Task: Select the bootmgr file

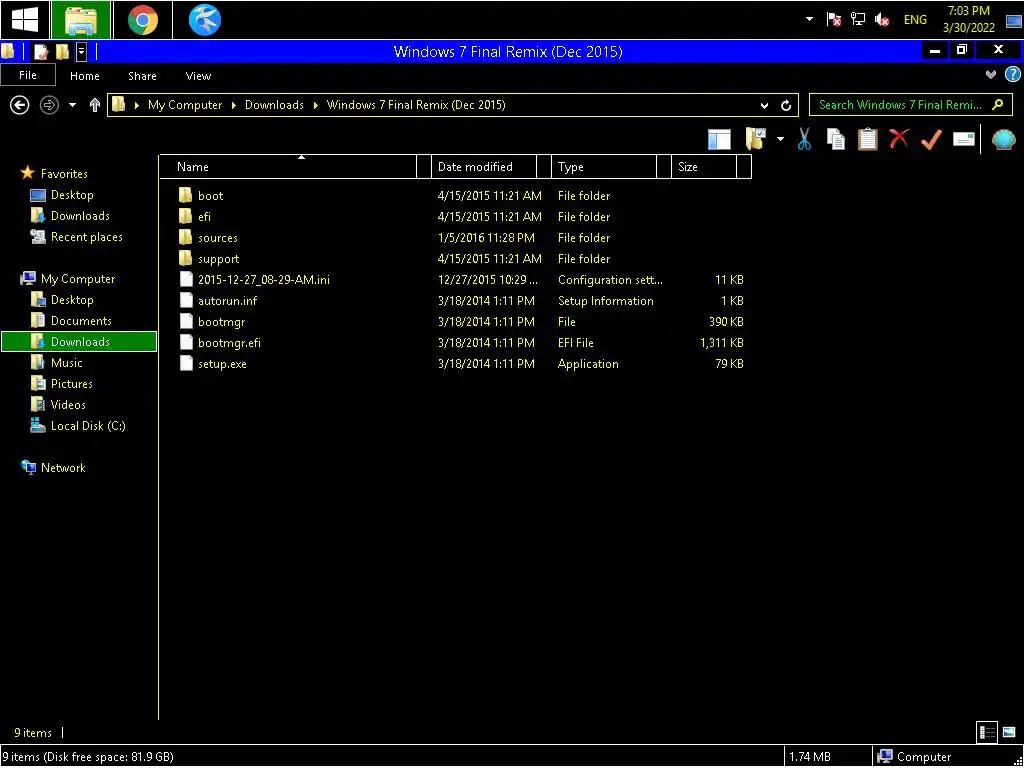Action: [x=221, y=321]
